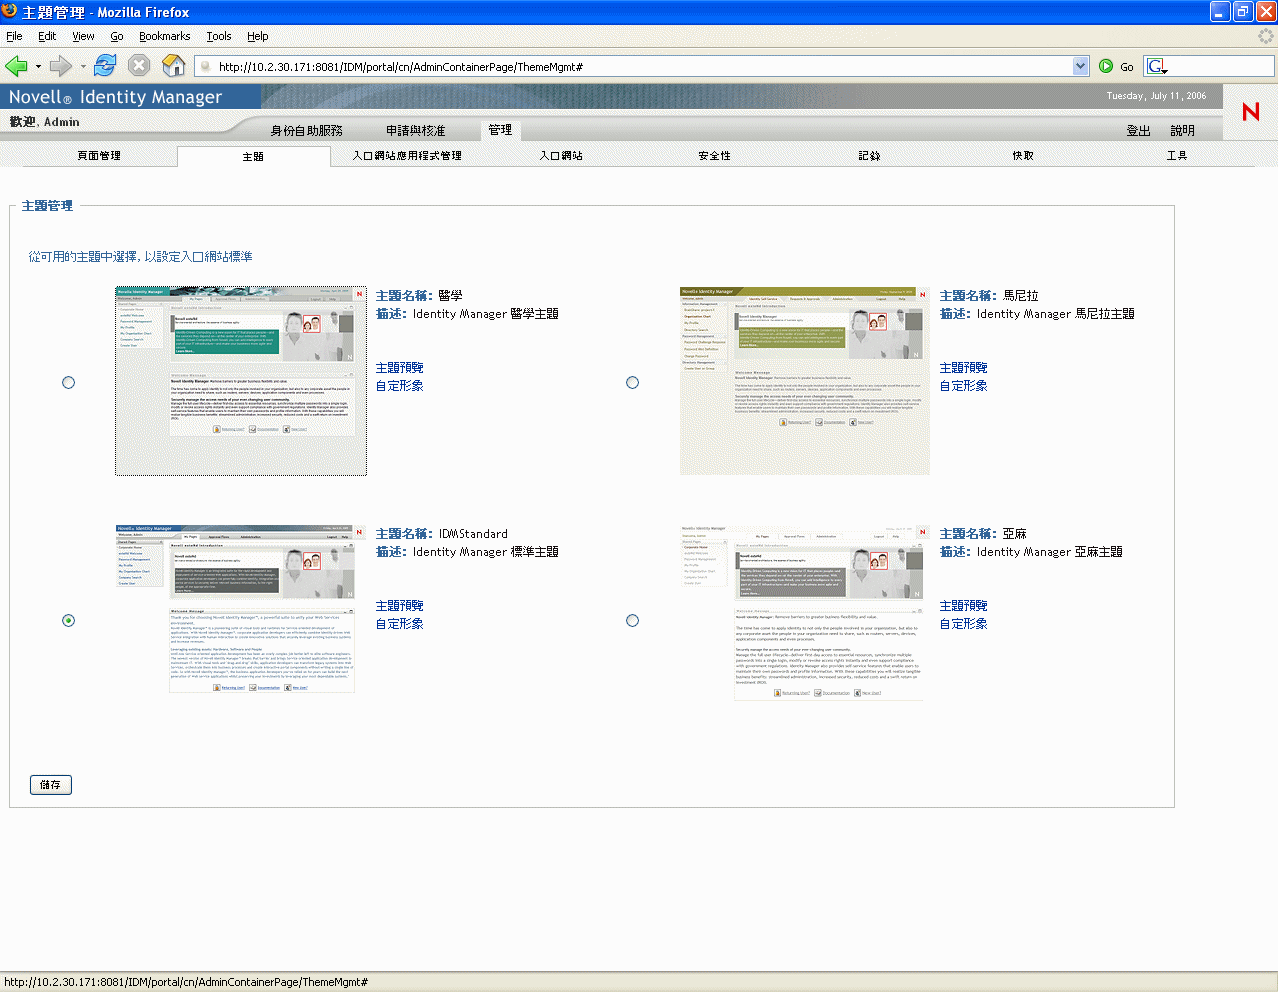Image resolution: width=1278 pixels, height=992 pixels.
Task: Open the 工具 sub-tab
Action: click(1177, 156)
